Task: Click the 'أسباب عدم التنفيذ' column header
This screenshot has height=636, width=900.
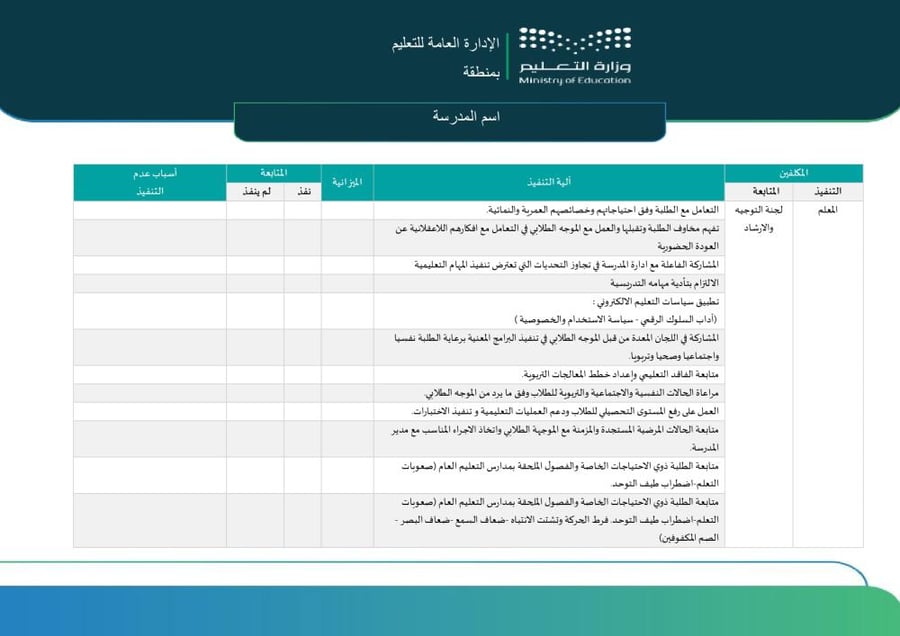Action: point(150,183)
